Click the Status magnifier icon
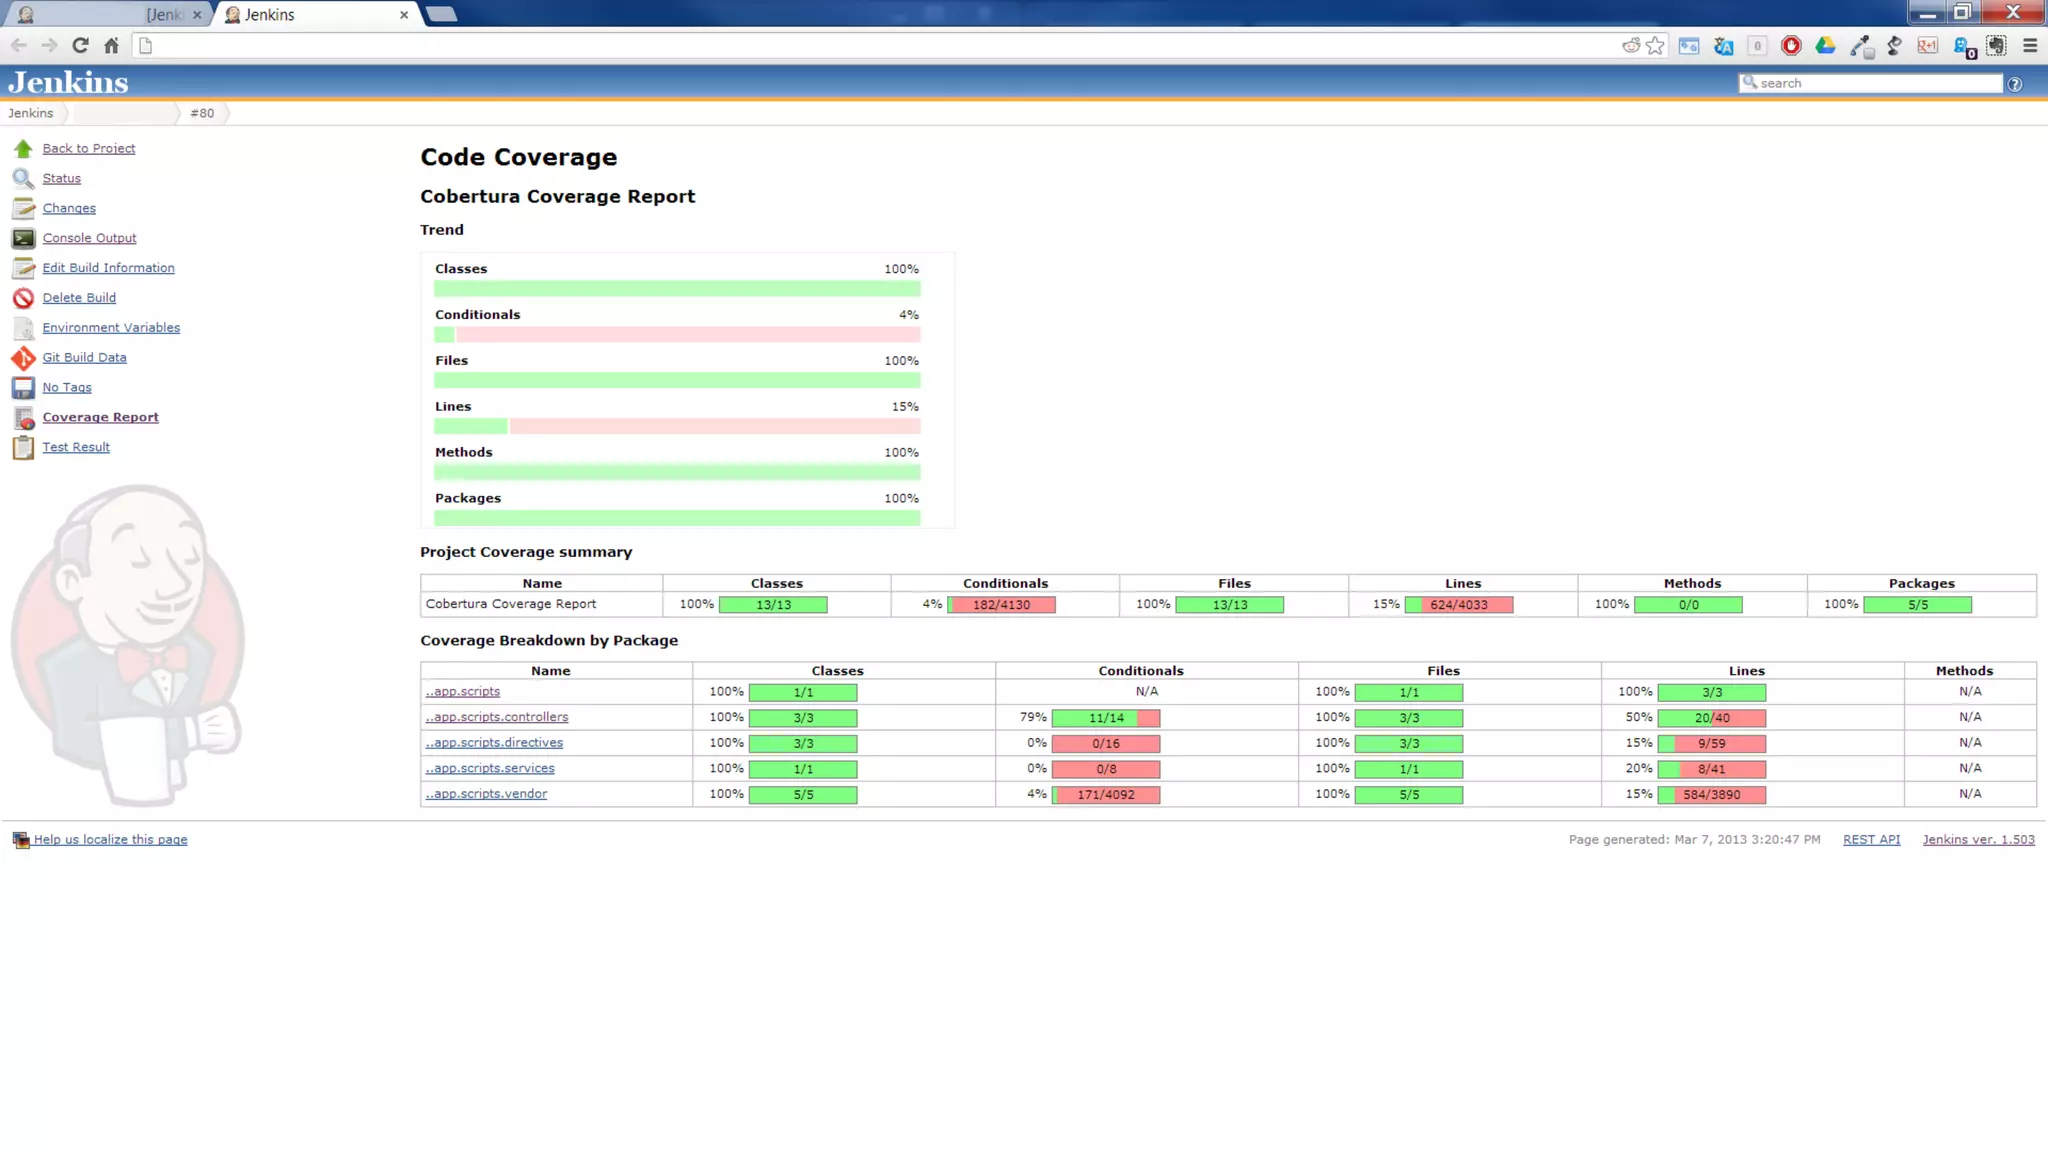This screenshot has height=1152, width=2048. pyautogui.click(x=23, y=179)
